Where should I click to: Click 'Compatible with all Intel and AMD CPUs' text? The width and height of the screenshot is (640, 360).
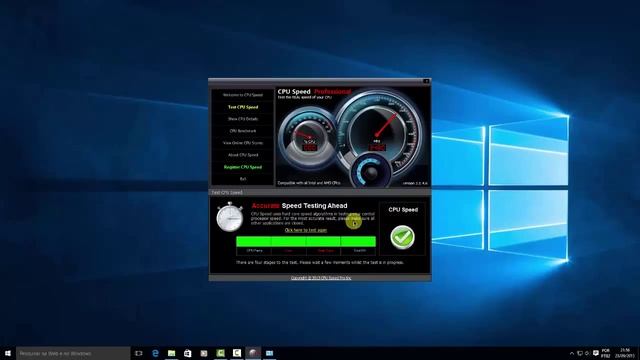309,183
